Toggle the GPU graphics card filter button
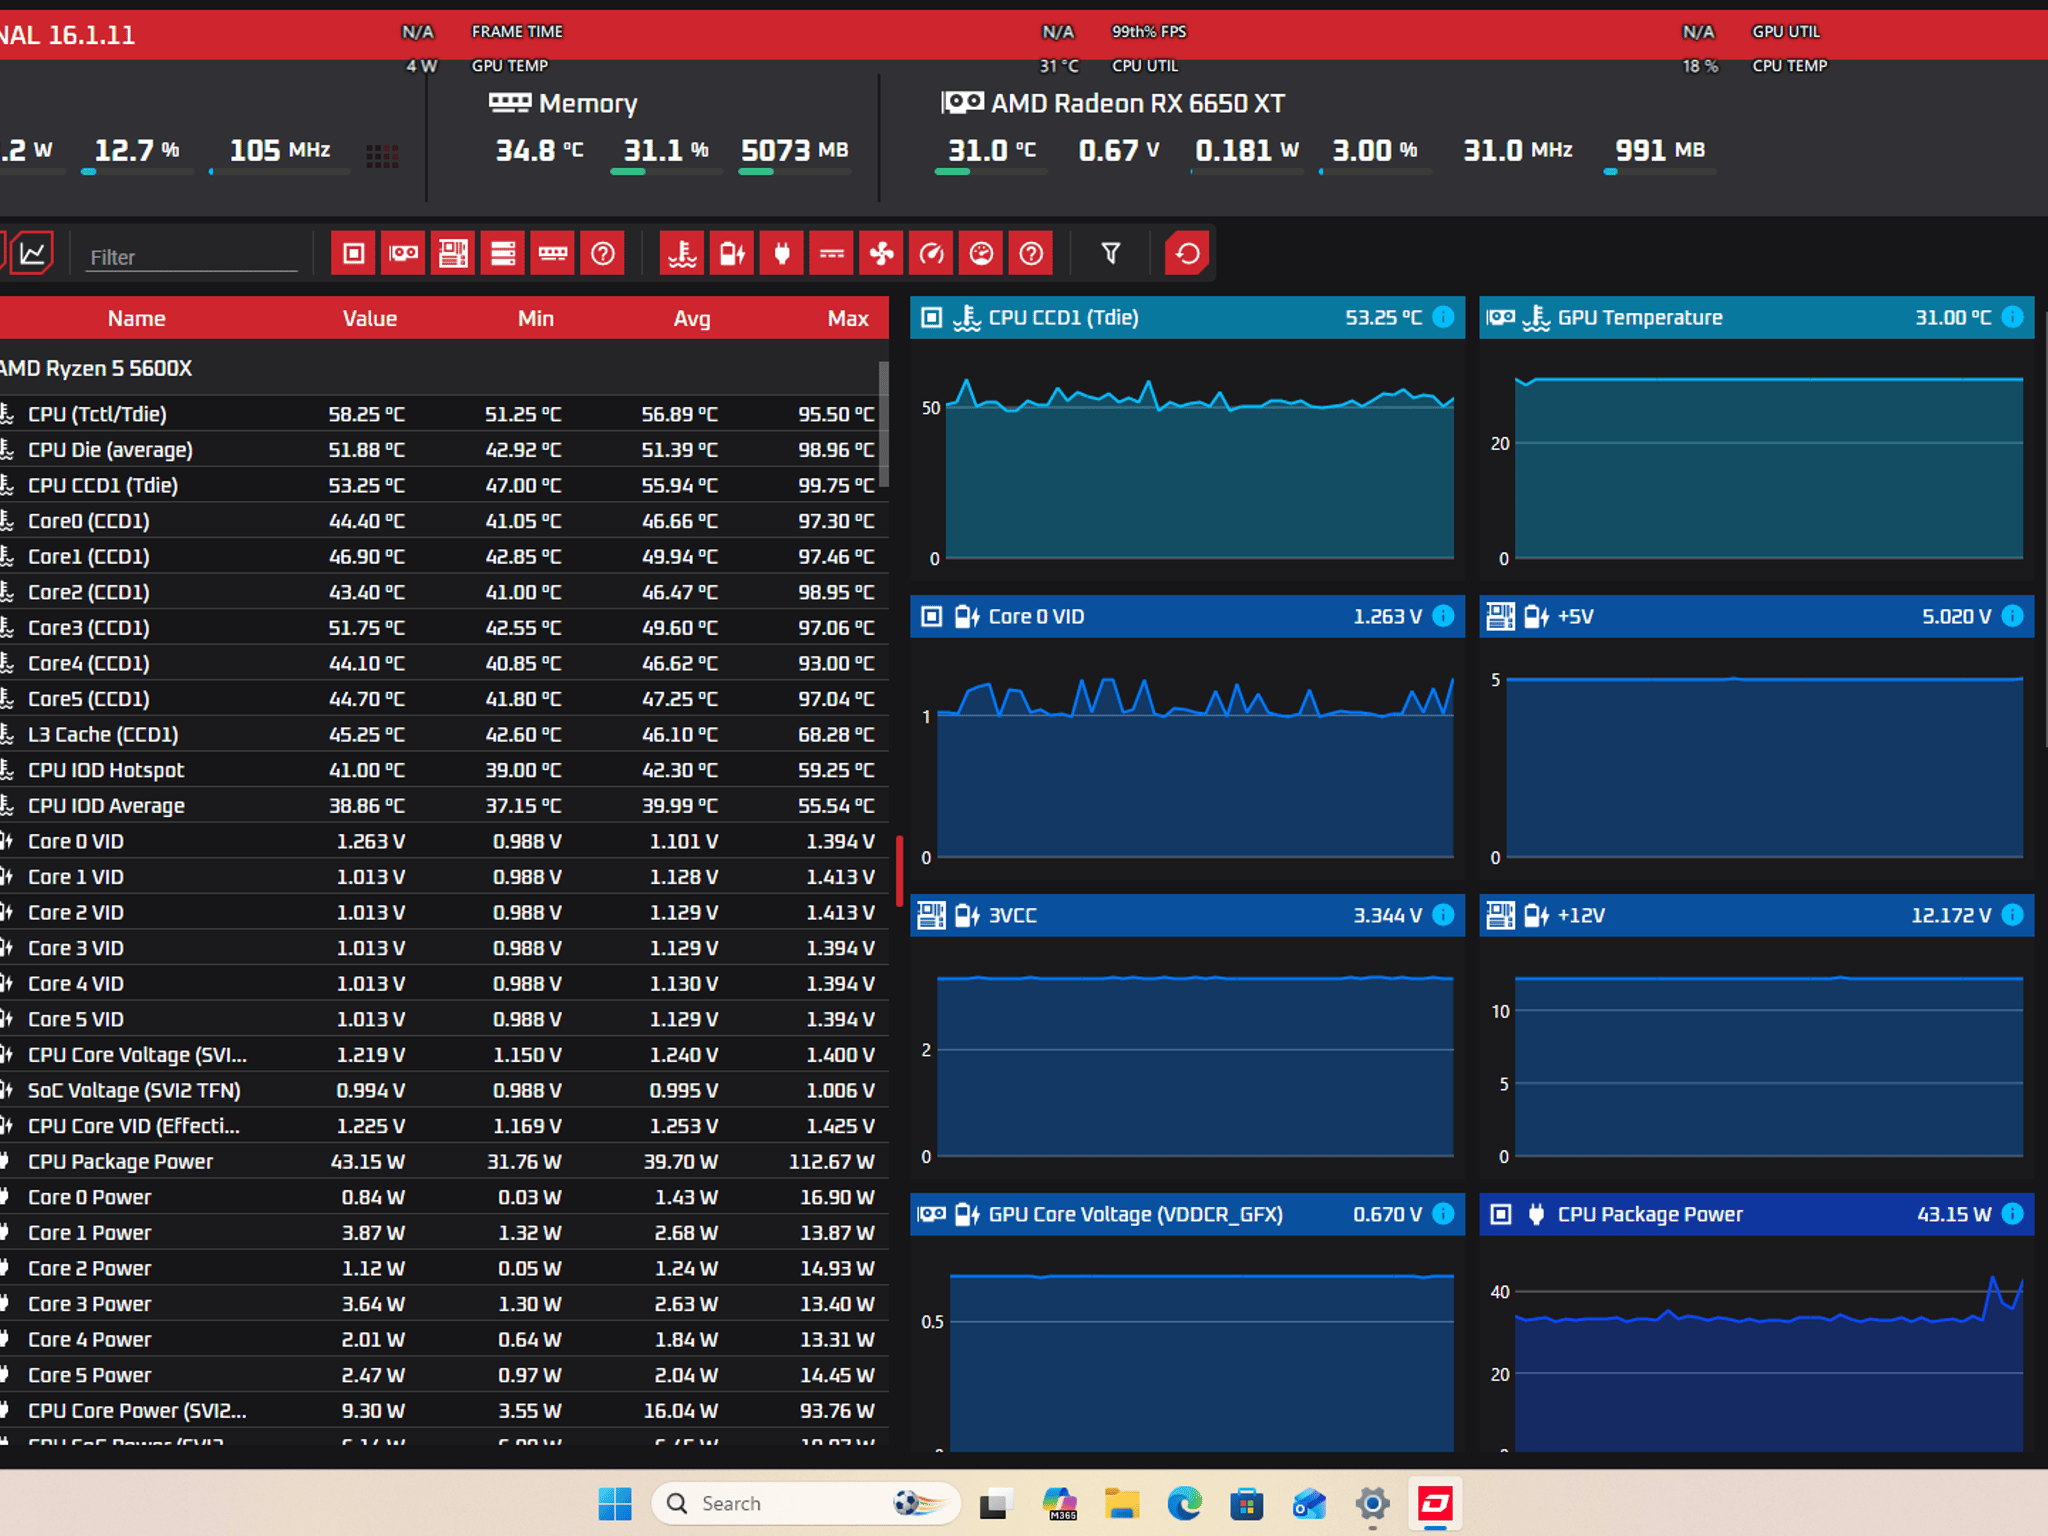 point(403,253)
